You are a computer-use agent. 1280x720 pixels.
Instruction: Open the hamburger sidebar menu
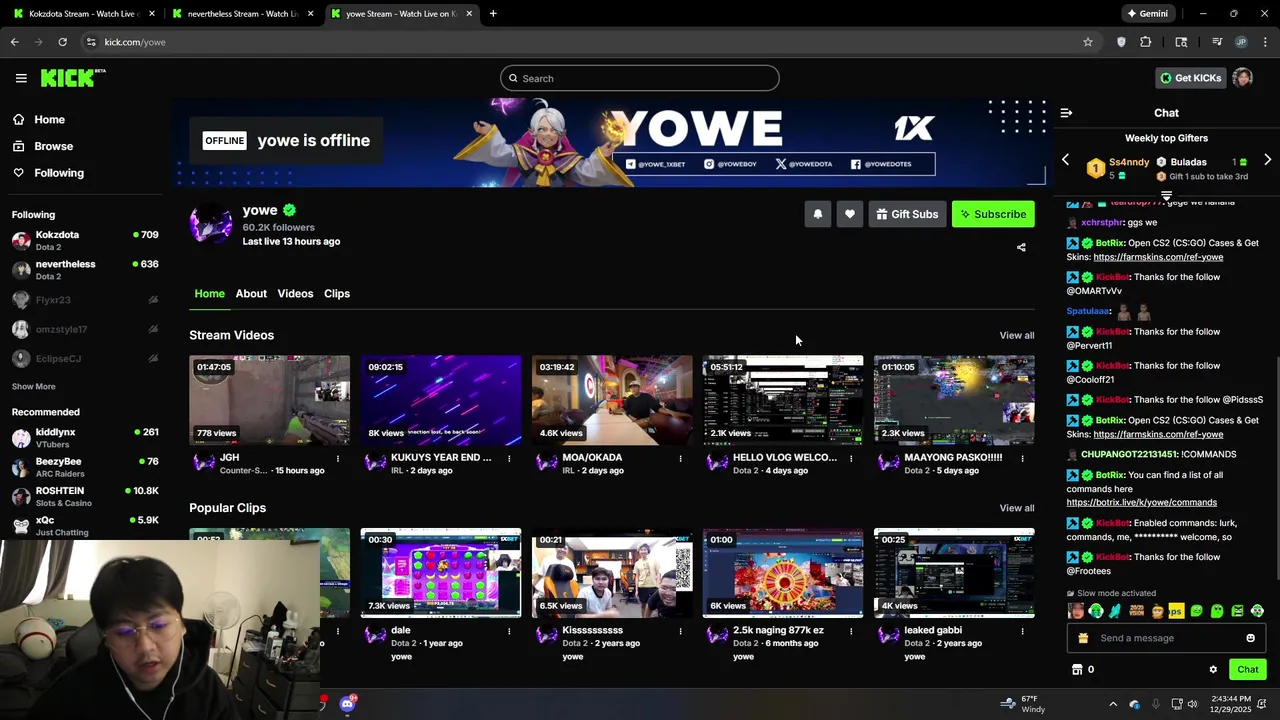(21, 78)
